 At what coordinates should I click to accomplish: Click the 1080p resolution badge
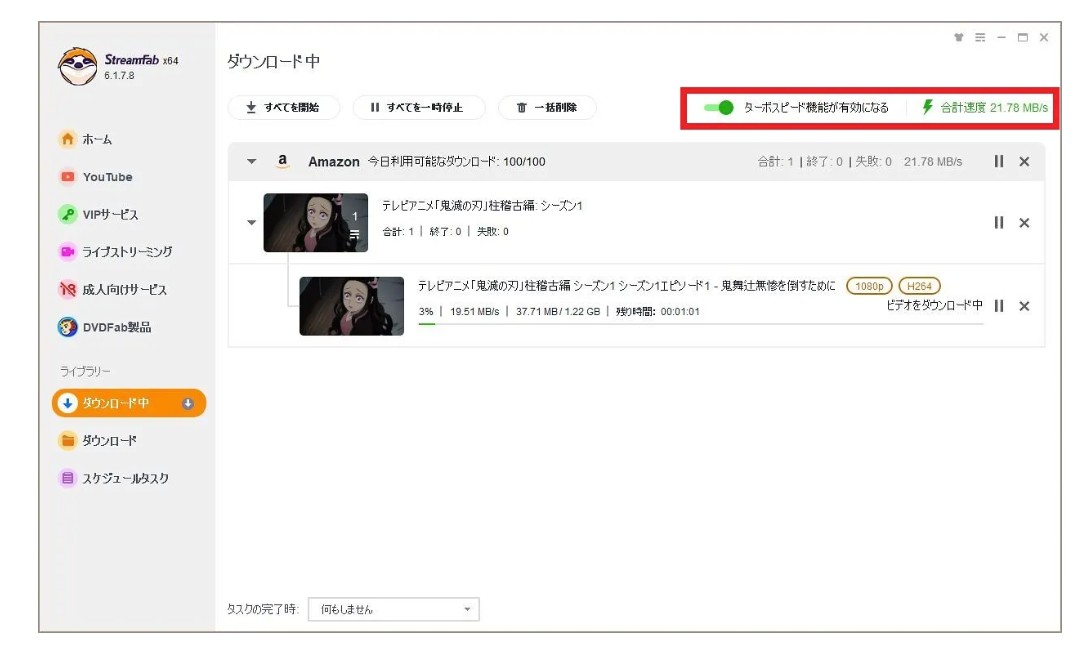tap(869, 286)
